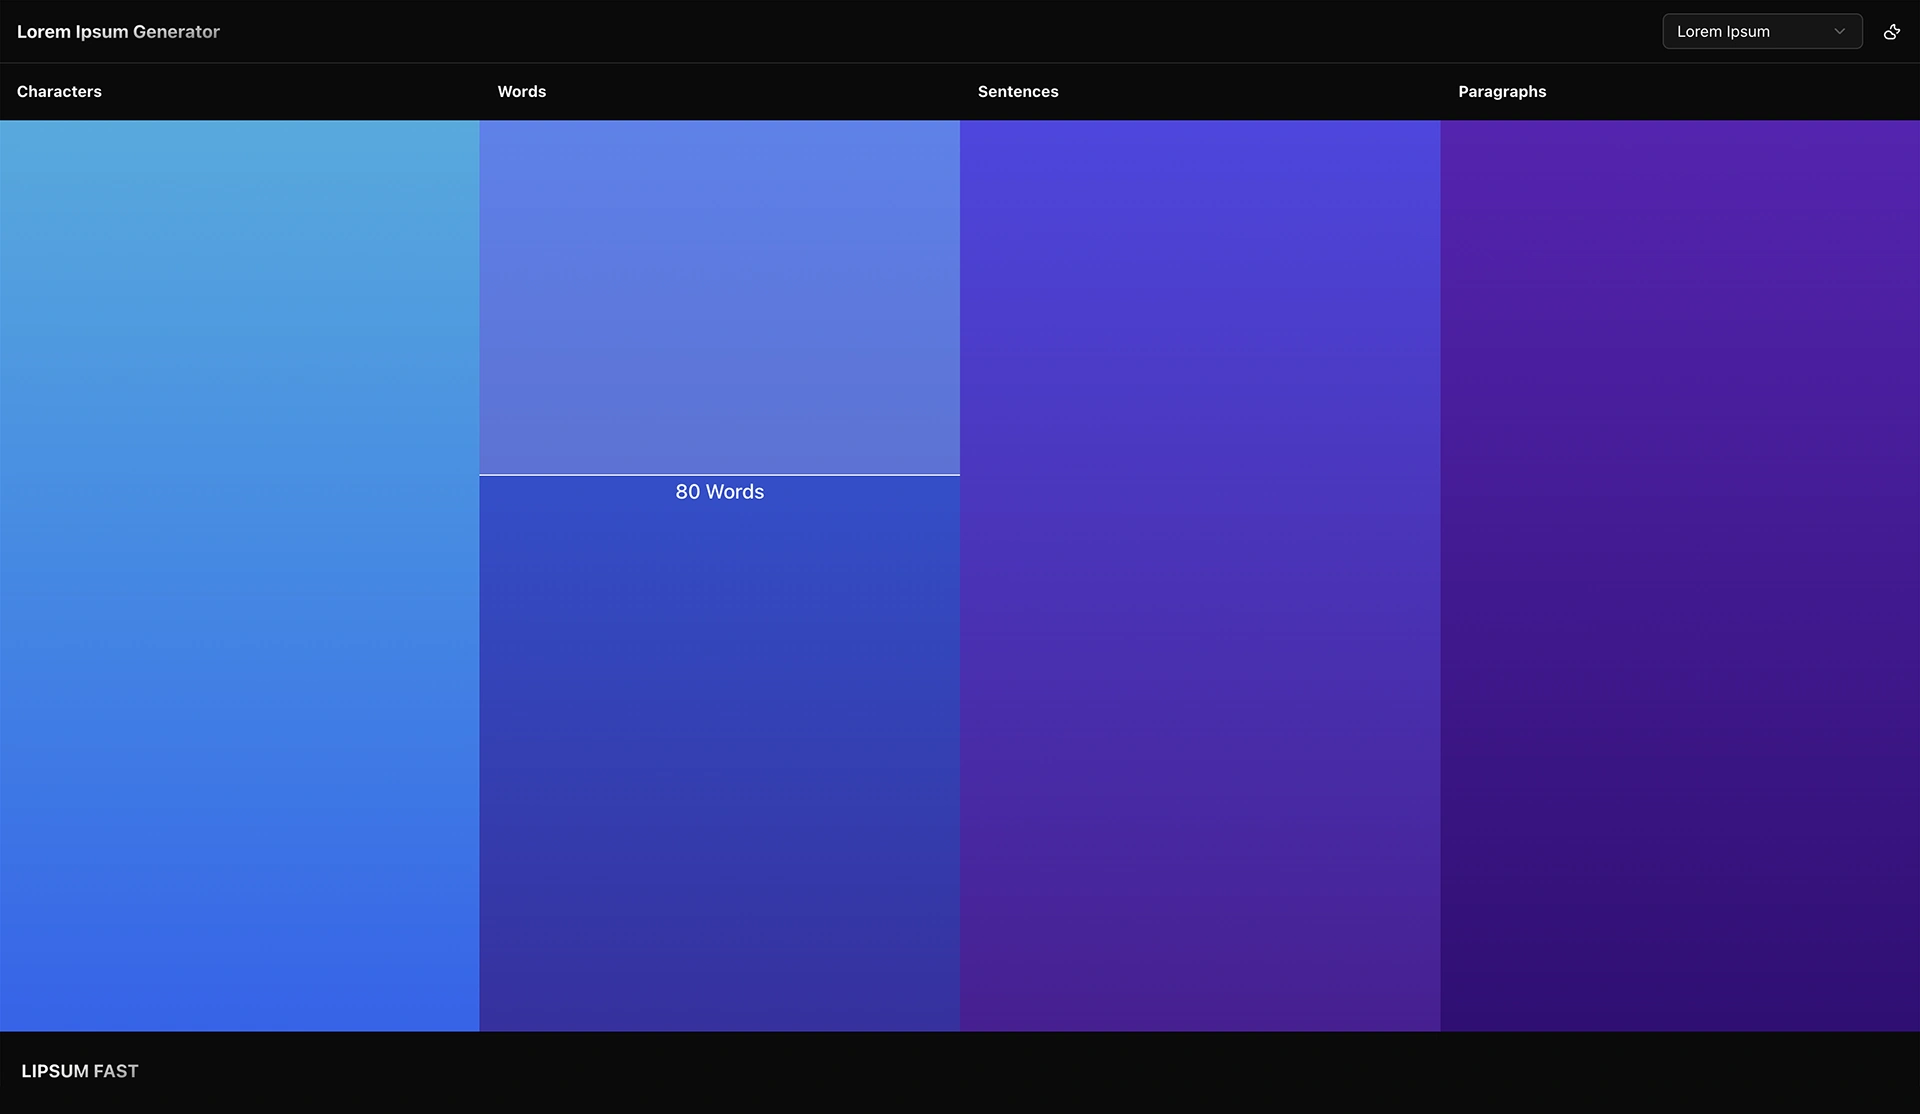This screenshot has width=1920, height=1114.
Task: Select the Sentences column header
Action: (x=1017, y=91)
